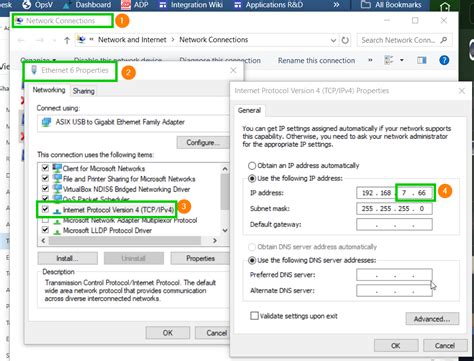Click the items list scroll down arrow
This screenshot has width=474, height=361.
coord(225,230)
